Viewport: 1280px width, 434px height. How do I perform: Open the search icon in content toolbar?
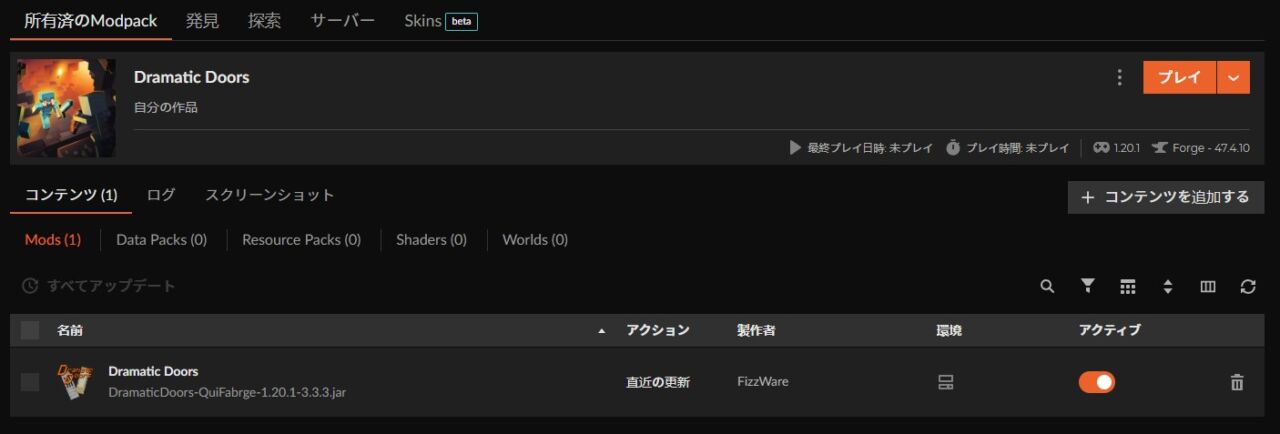point(1047,286)
